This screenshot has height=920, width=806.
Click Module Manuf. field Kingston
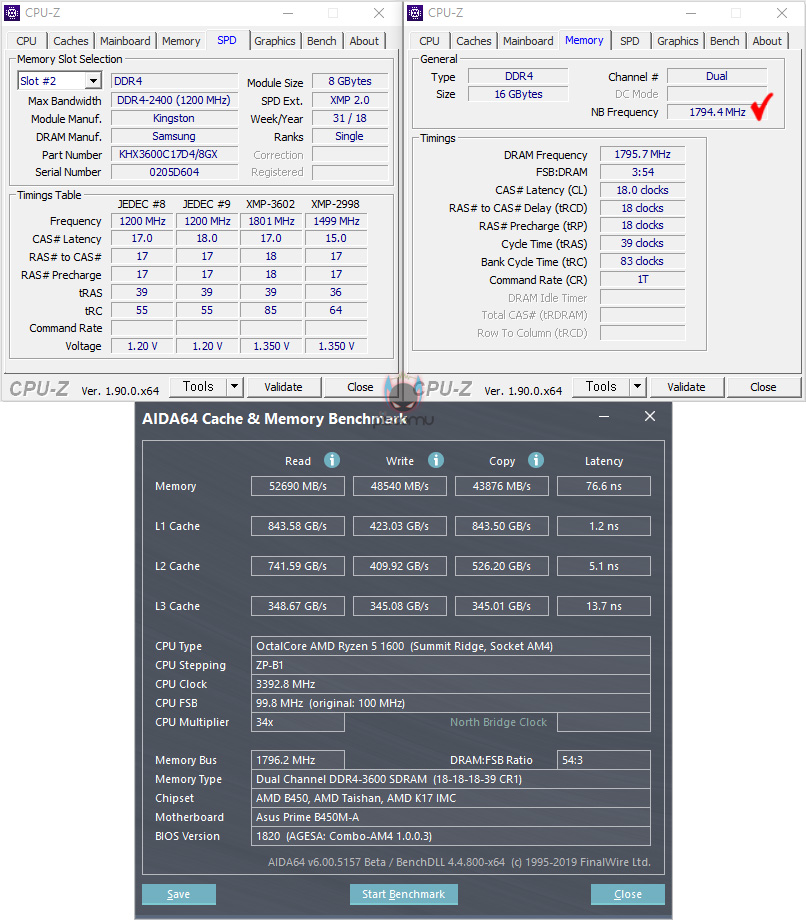pos(174,118)
